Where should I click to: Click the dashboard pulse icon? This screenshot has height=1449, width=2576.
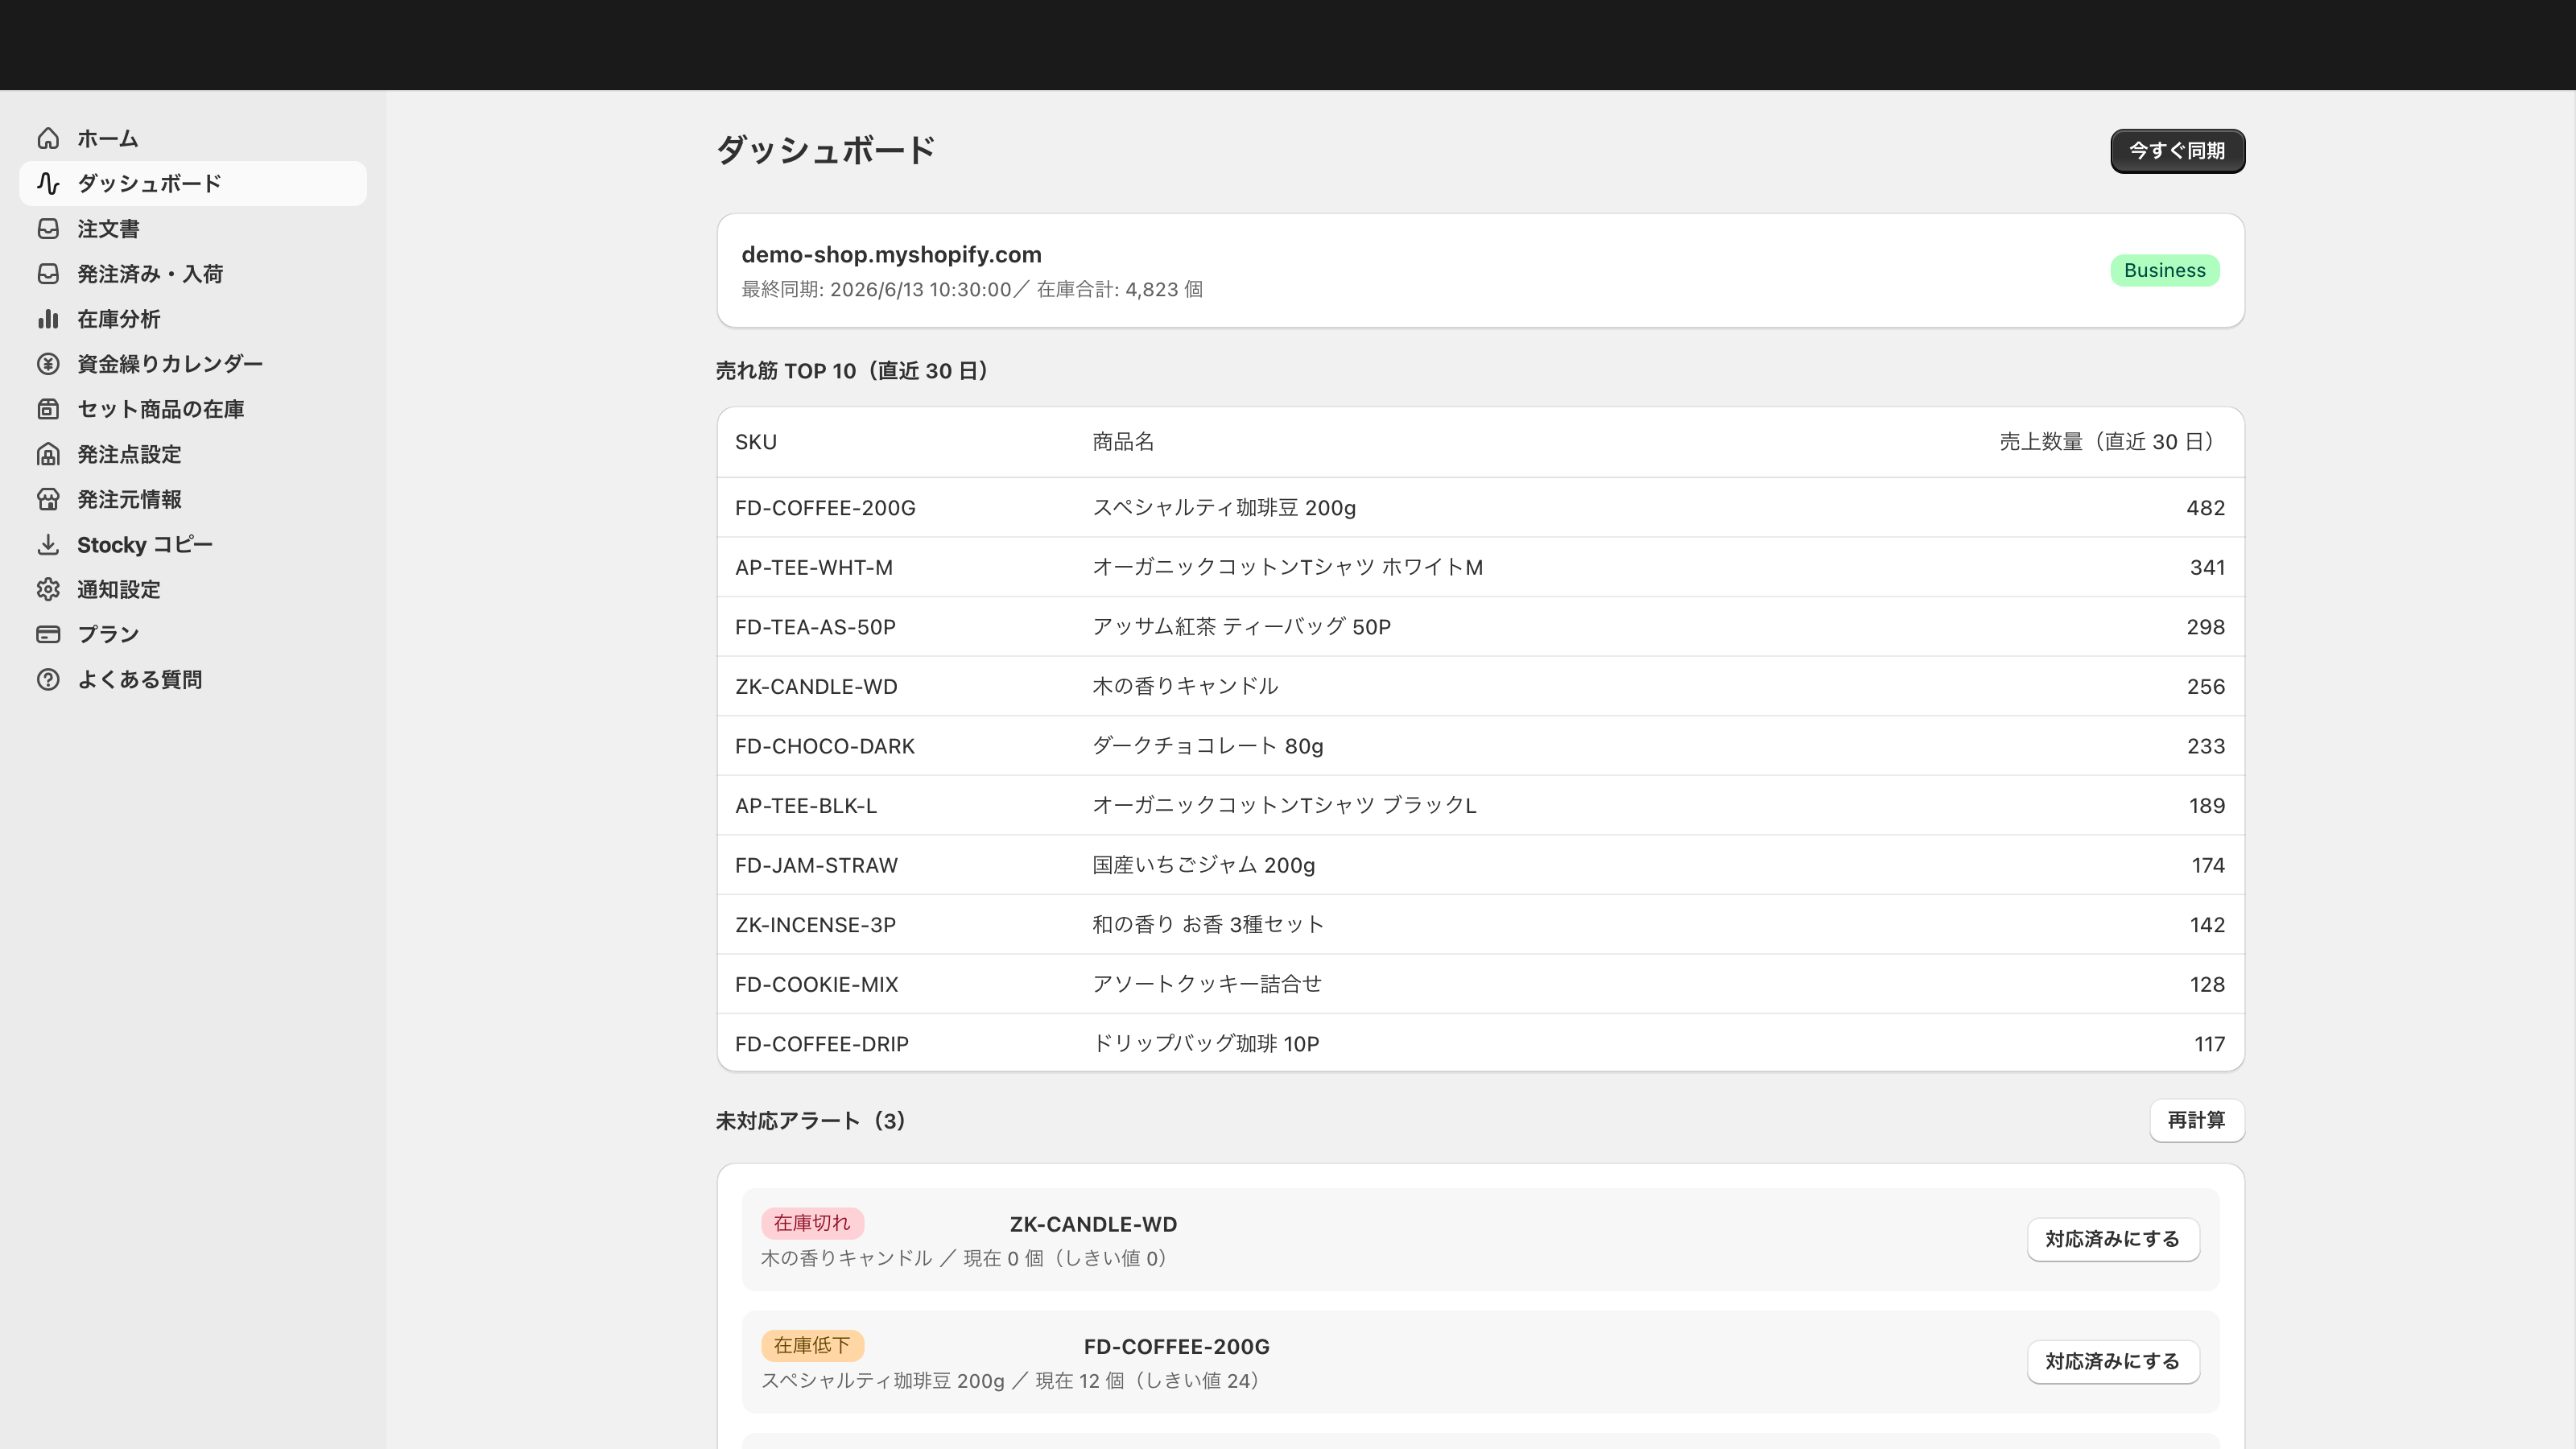coord(48,183)
